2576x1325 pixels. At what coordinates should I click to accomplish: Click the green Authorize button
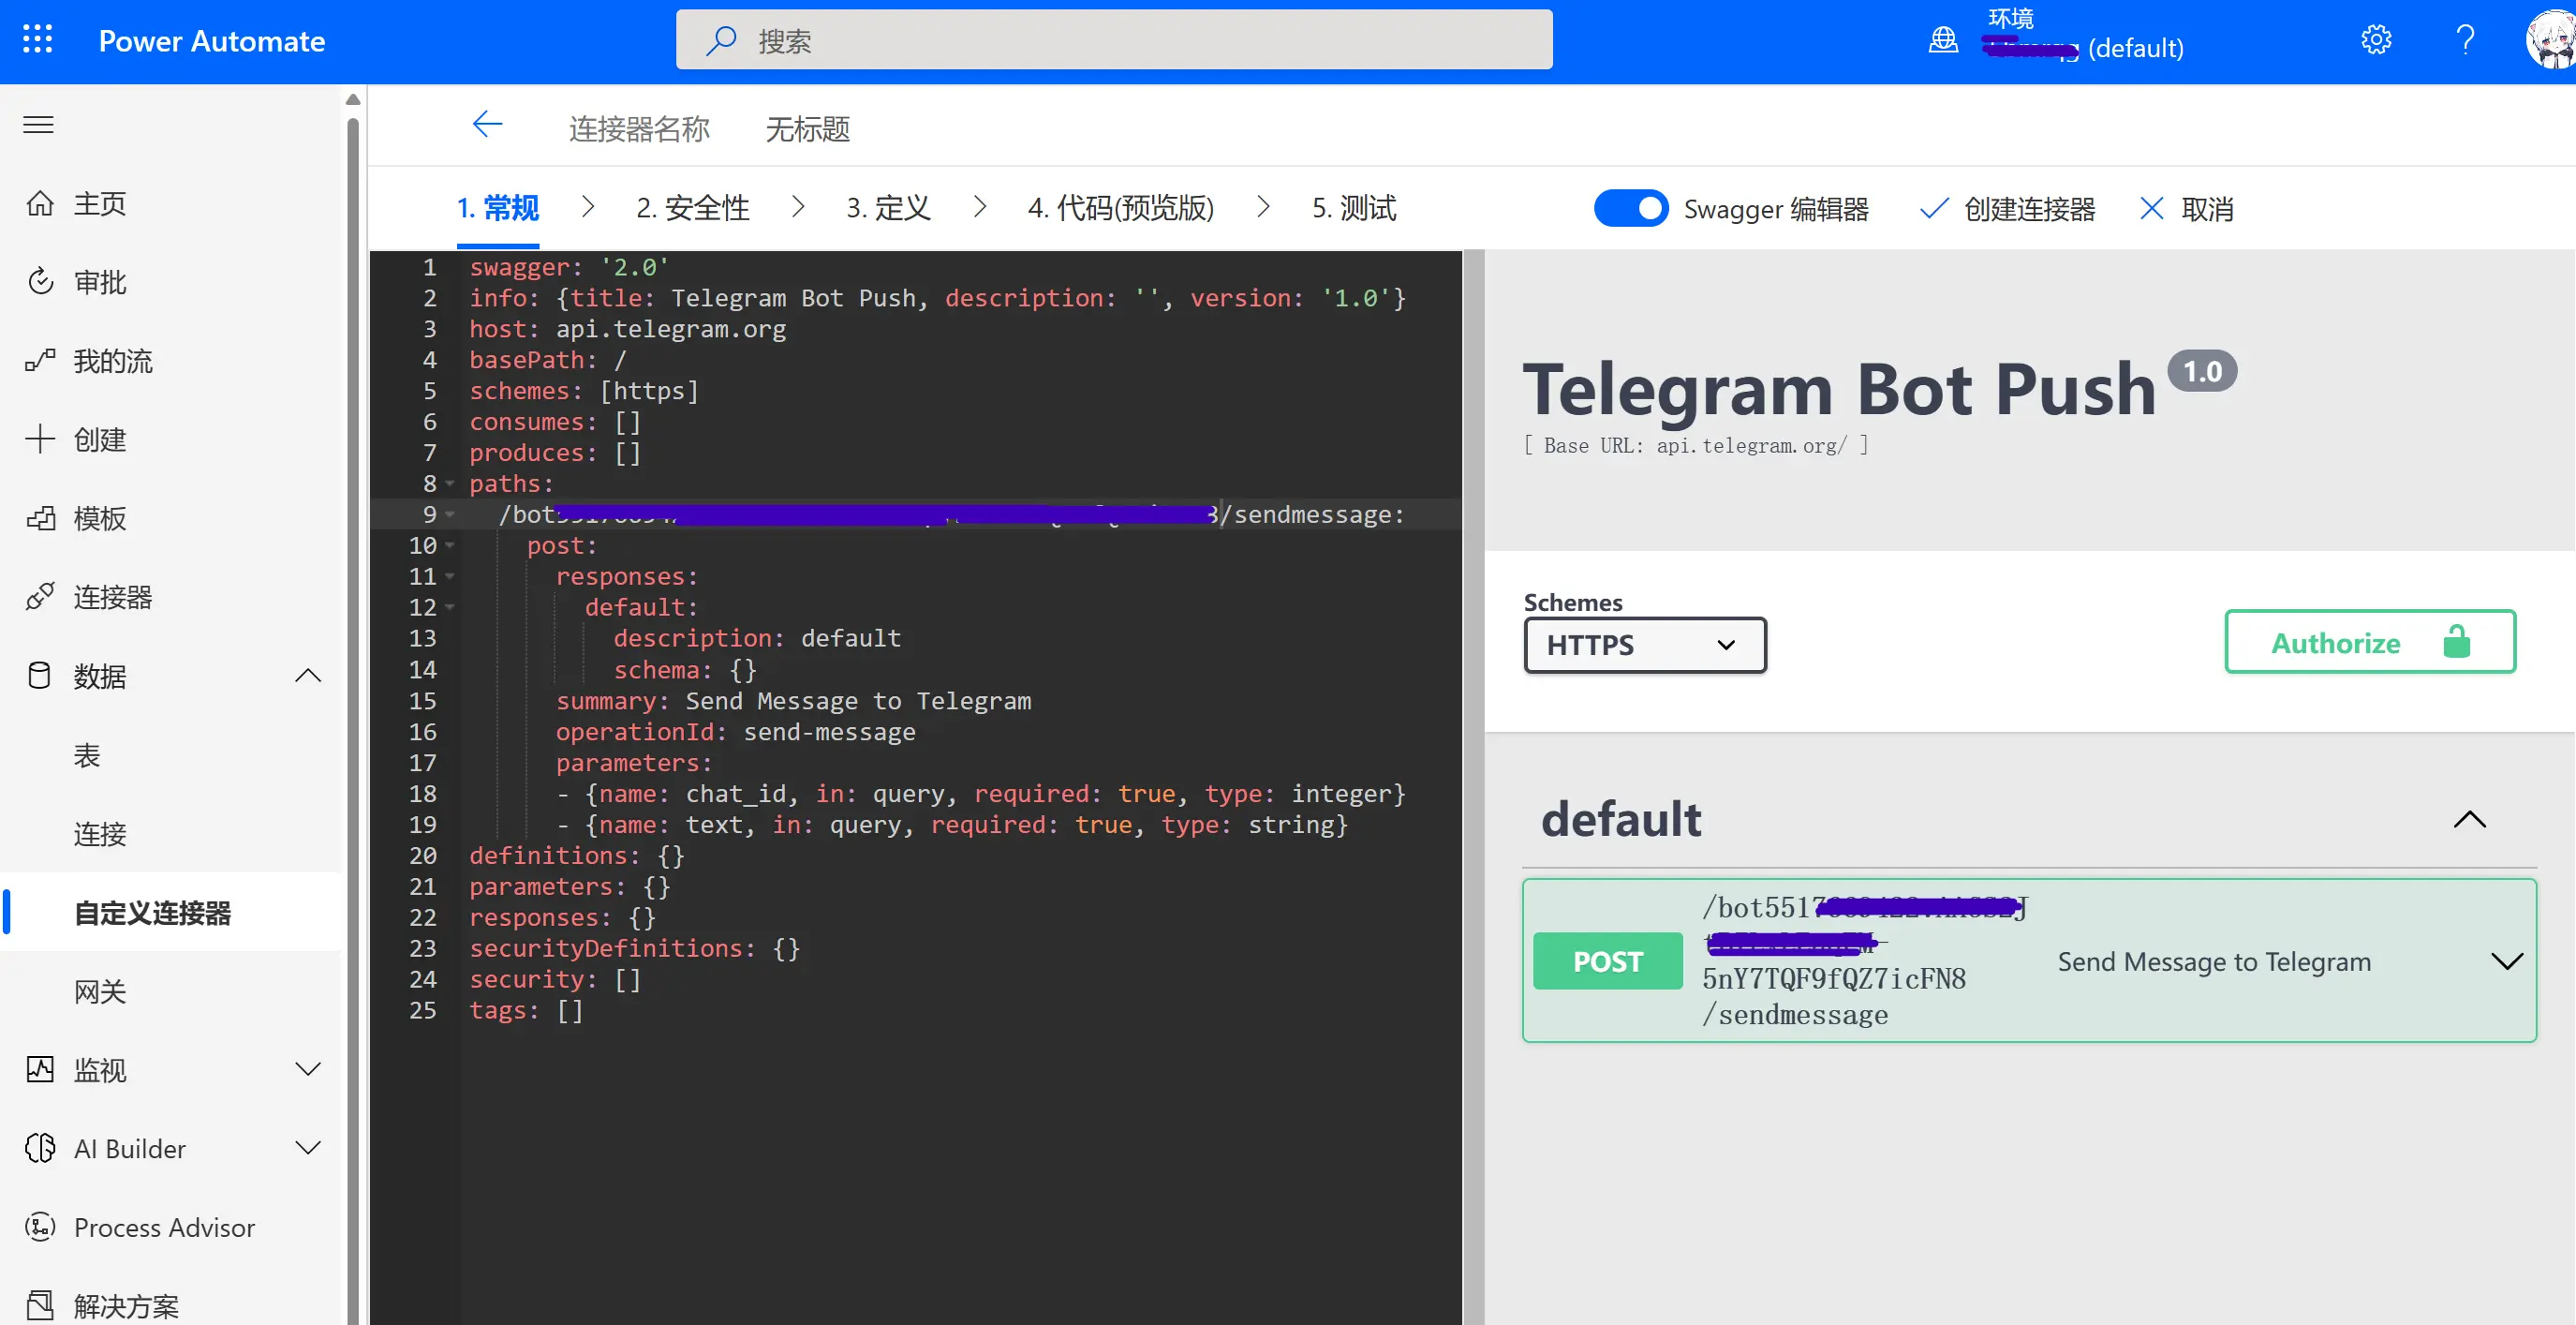(2369, 641)
